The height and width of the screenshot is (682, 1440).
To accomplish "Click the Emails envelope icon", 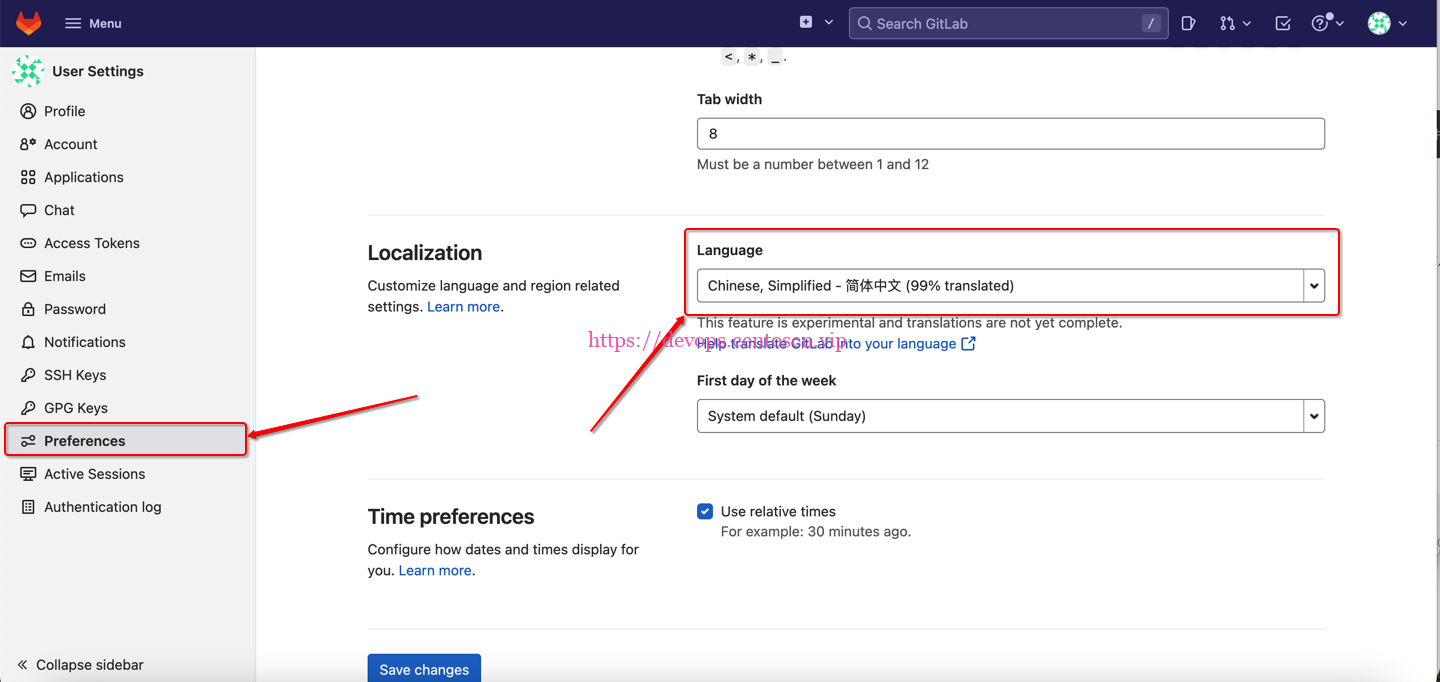I will click(x=28, y=276).
